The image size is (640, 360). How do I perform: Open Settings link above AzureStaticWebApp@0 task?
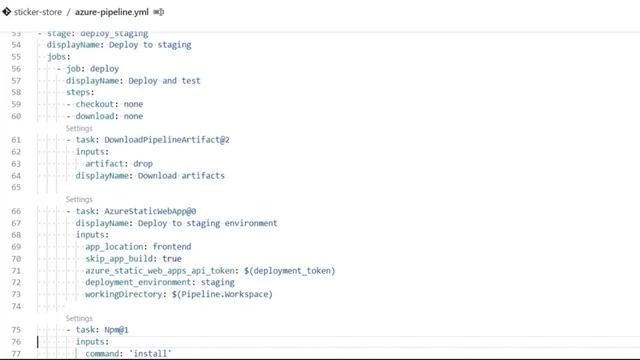pyautogui.click(x=79, y=199)
